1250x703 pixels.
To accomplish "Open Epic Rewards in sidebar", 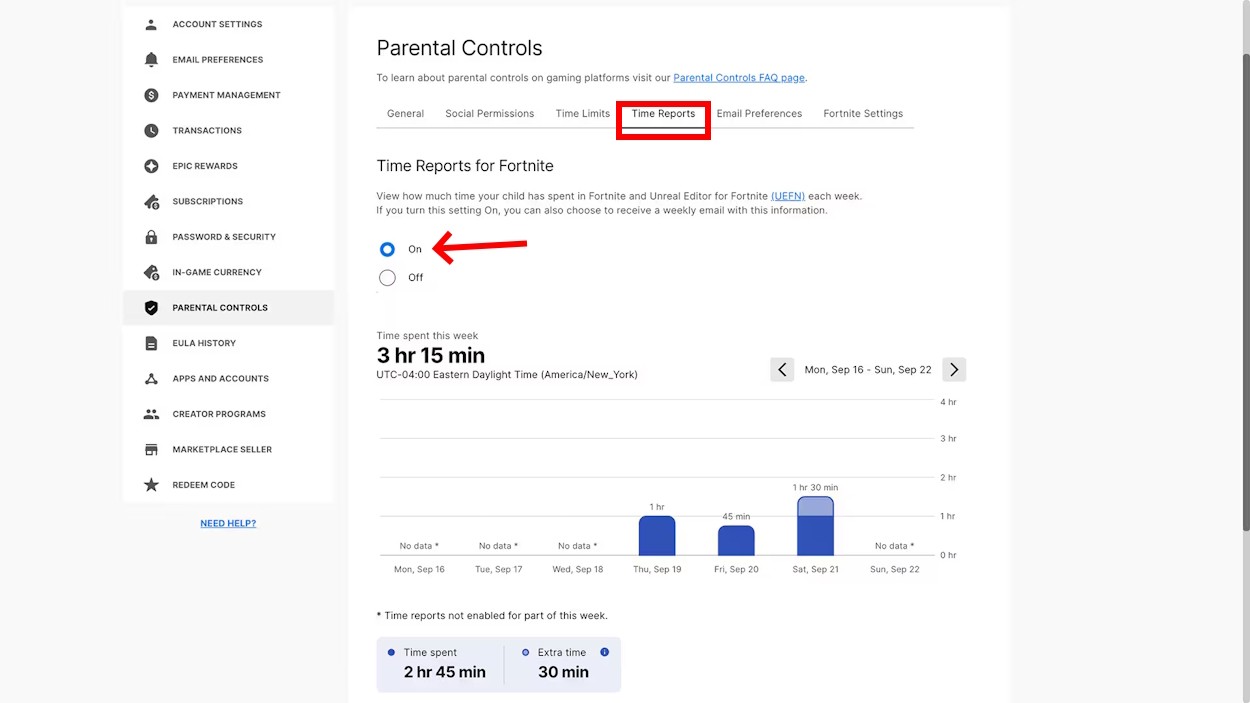I will pos(229,166).
